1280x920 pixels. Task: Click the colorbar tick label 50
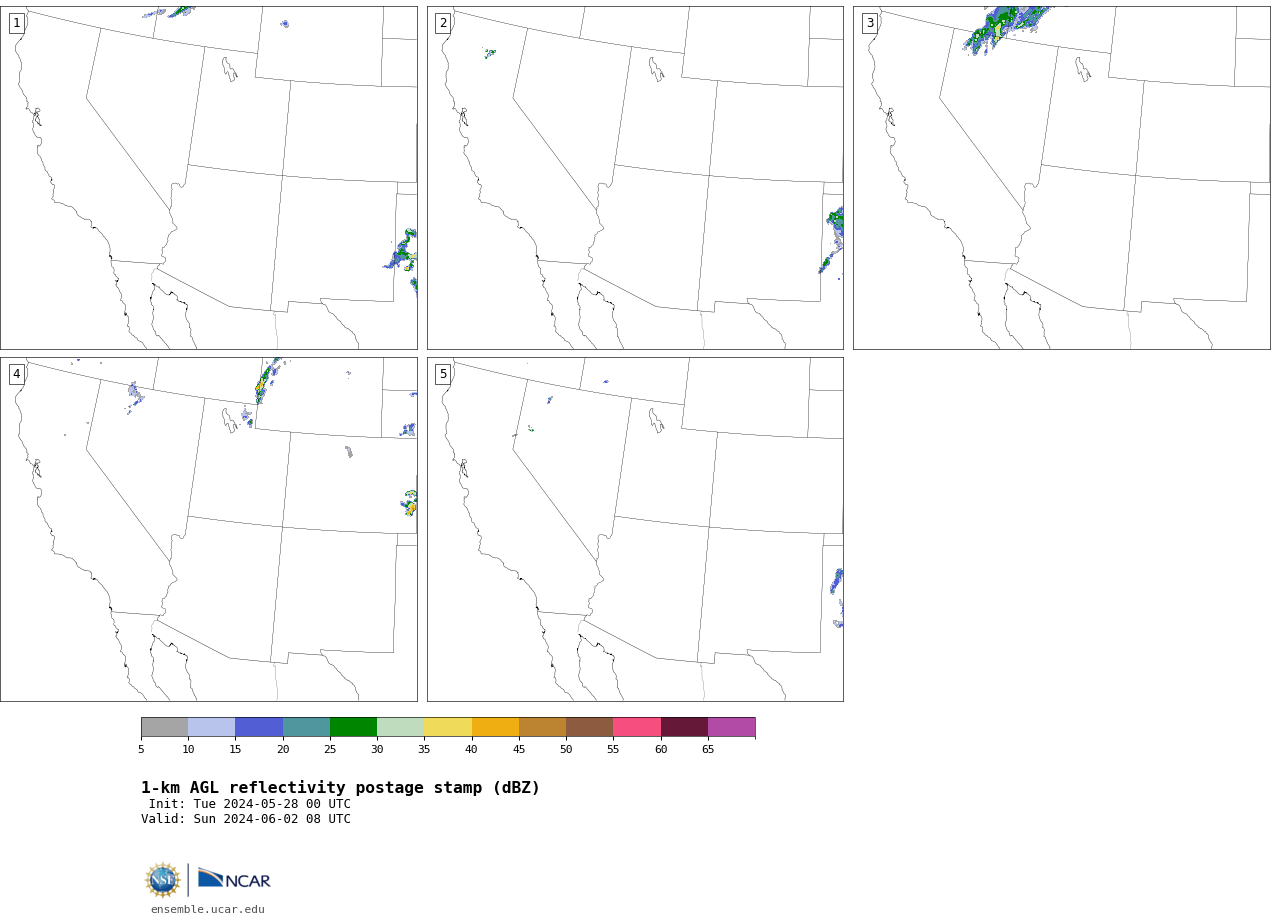(566, 749)
